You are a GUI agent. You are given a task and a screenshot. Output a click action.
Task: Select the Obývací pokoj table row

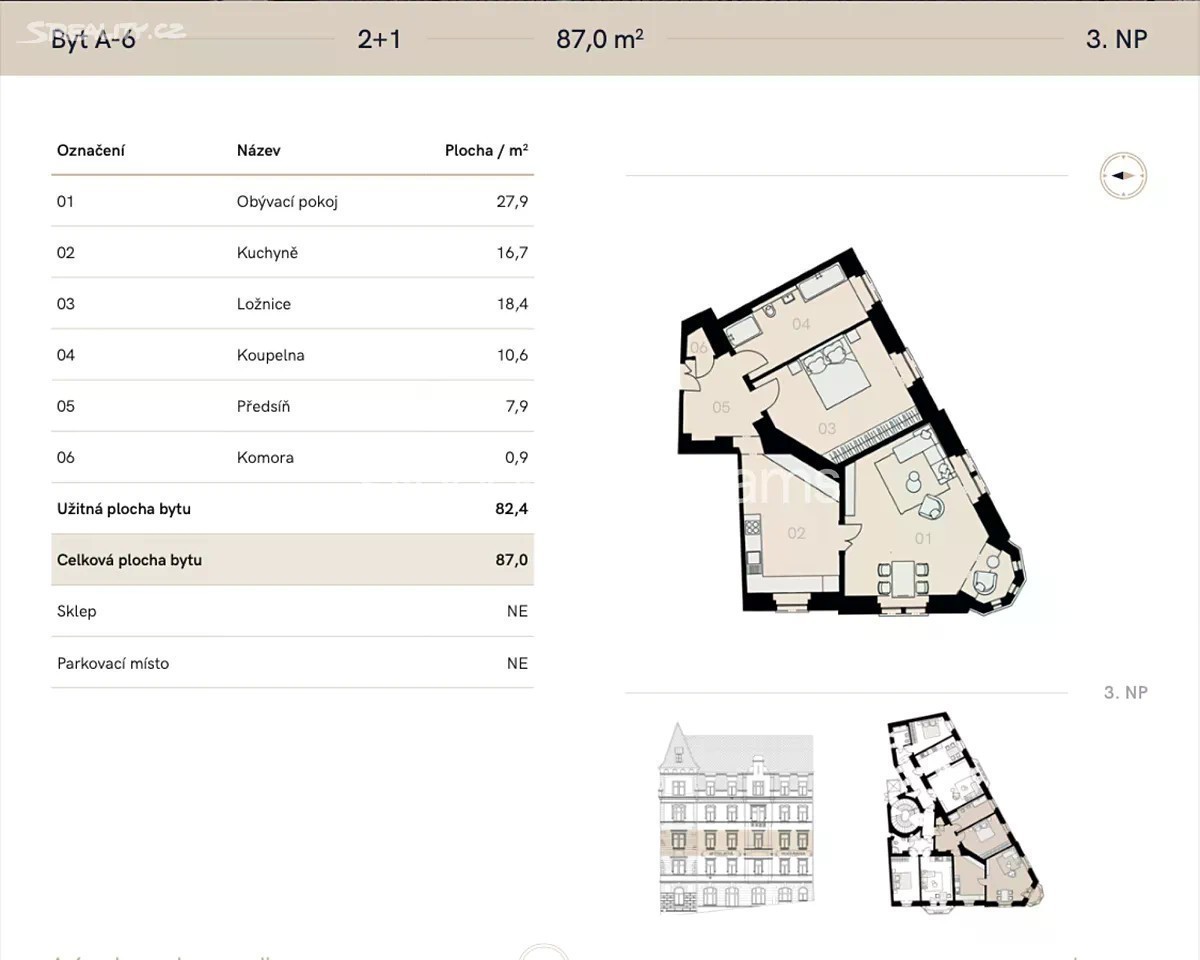[292, 202]
